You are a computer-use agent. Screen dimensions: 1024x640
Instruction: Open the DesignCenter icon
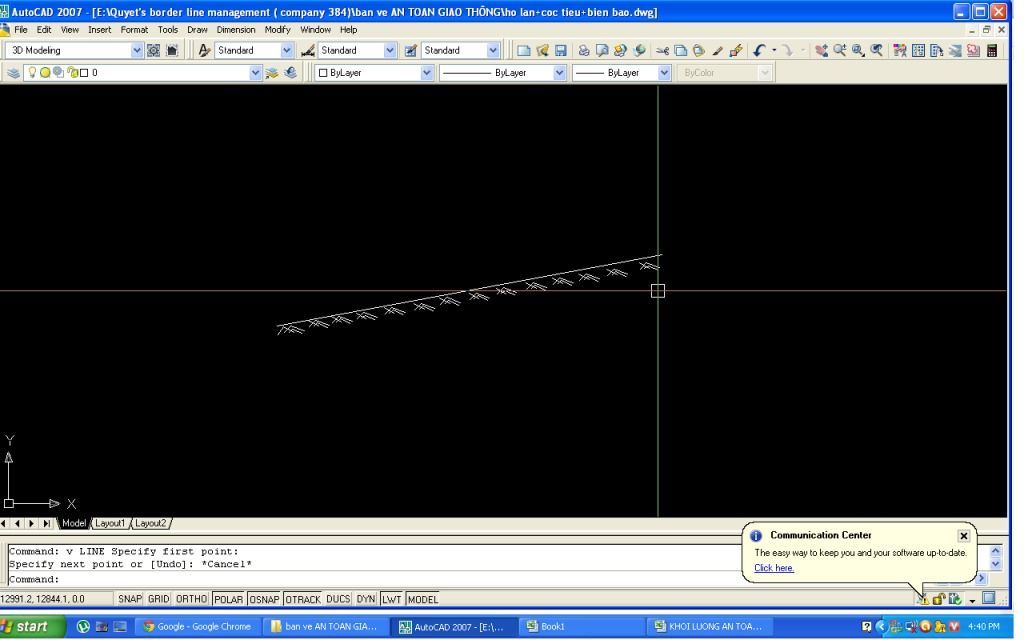click(x=918, y=50)
